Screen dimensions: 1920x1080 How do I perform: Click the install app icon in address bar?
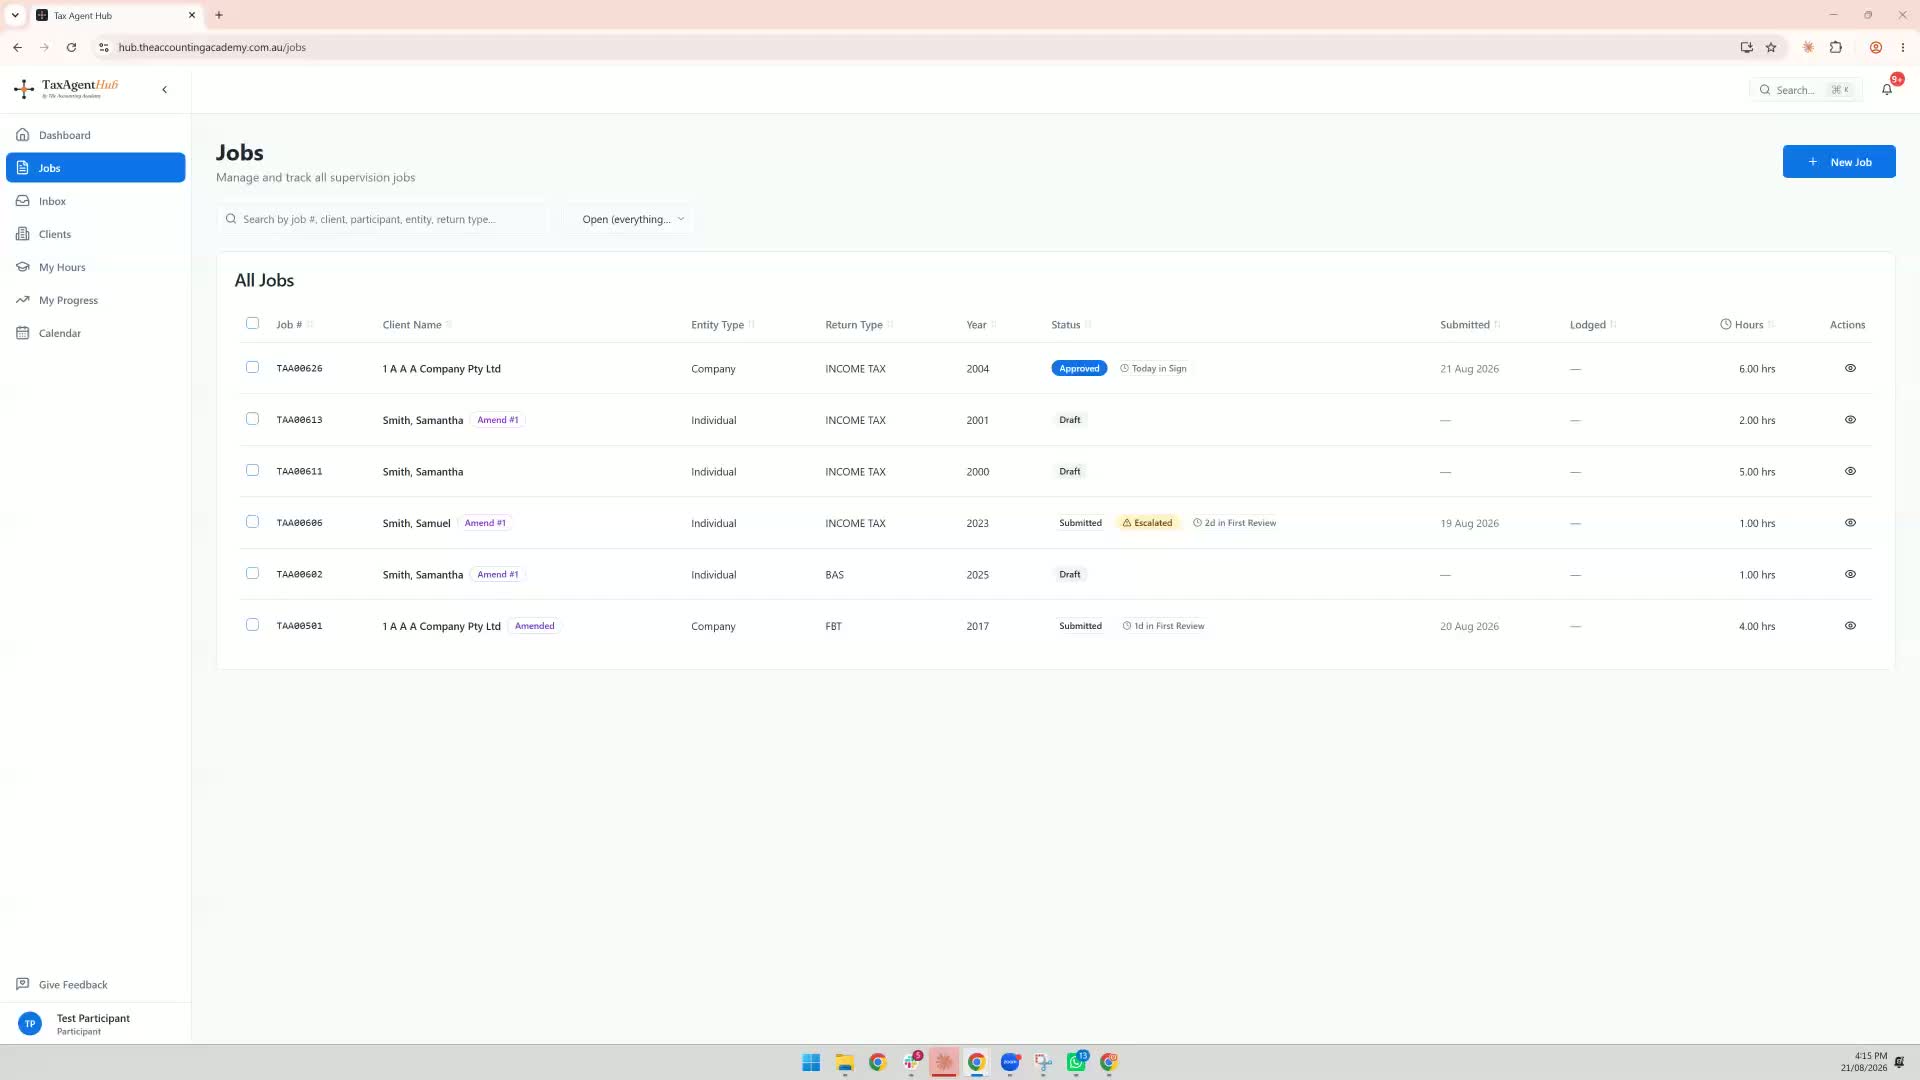(1746, 47)
